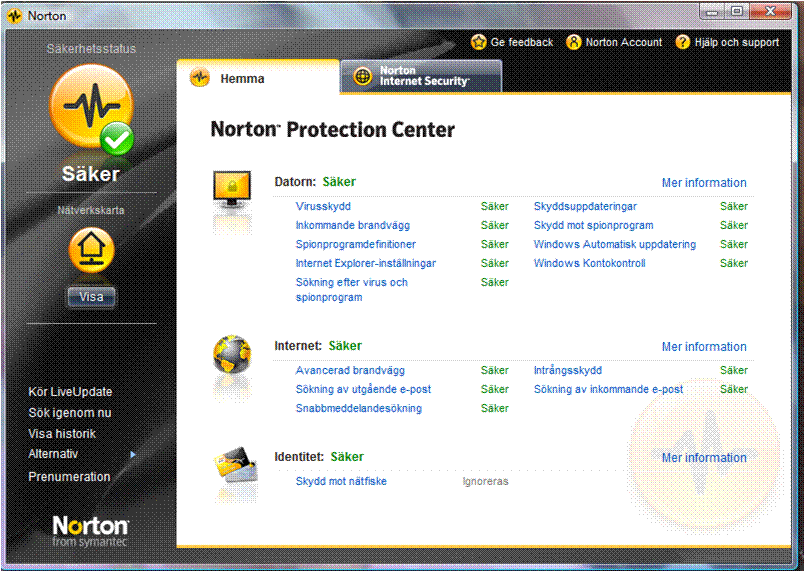Click the Ge feedback star icon

click(478, 42)
